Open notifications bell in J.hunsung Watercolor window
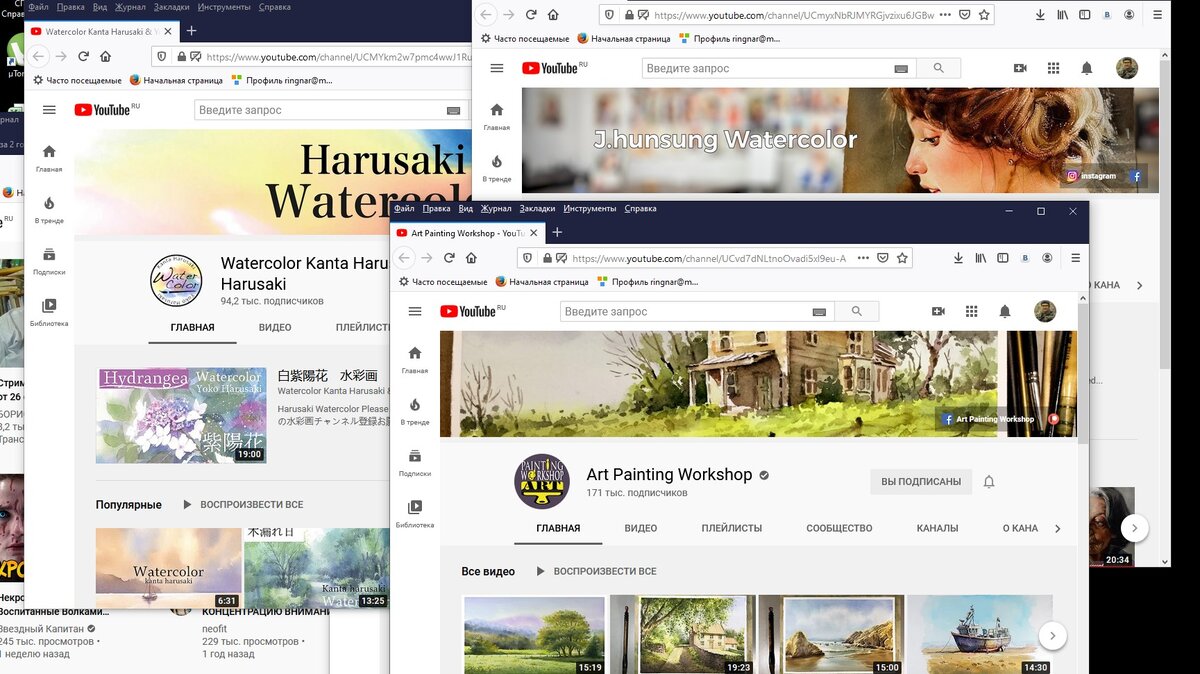 (1087, 68)
